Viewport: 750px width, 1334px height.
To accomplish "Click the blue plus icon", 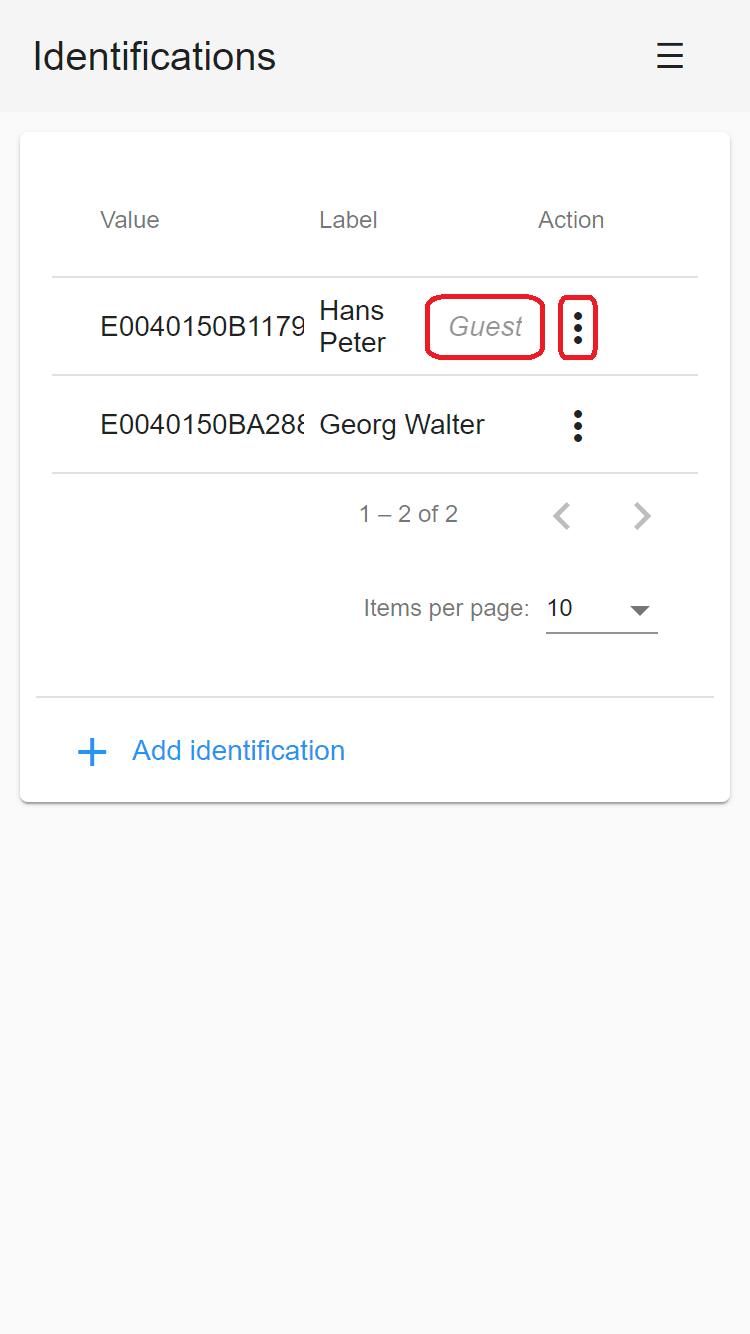I will 92,752.
